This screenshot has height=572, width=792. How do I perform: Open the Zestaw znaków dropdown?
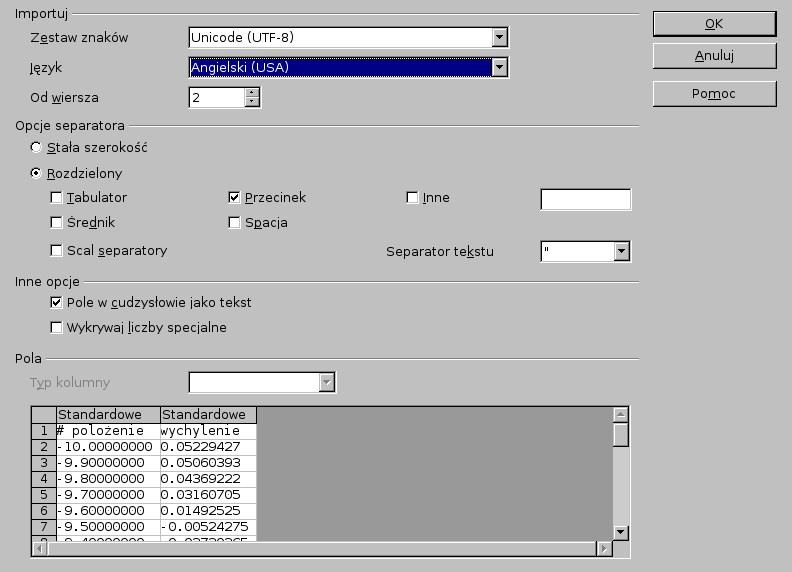(x=500, y=38)
